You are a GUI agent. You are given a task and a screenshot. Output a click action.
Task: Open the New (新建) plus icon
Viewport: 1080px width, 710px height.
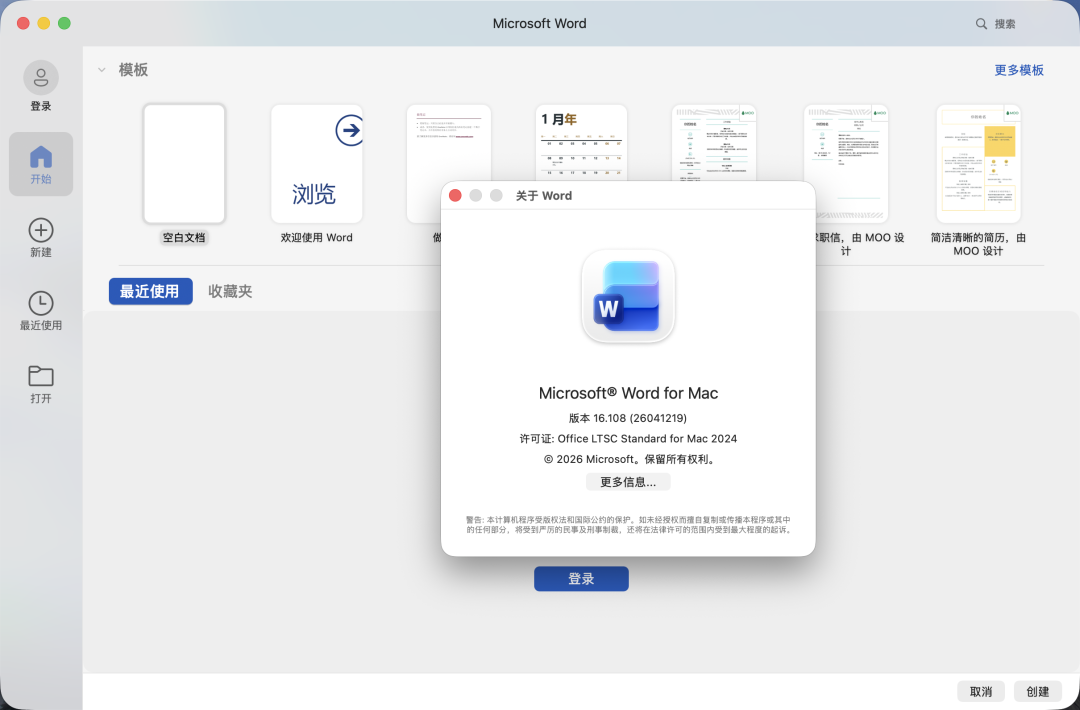(41, 230)
